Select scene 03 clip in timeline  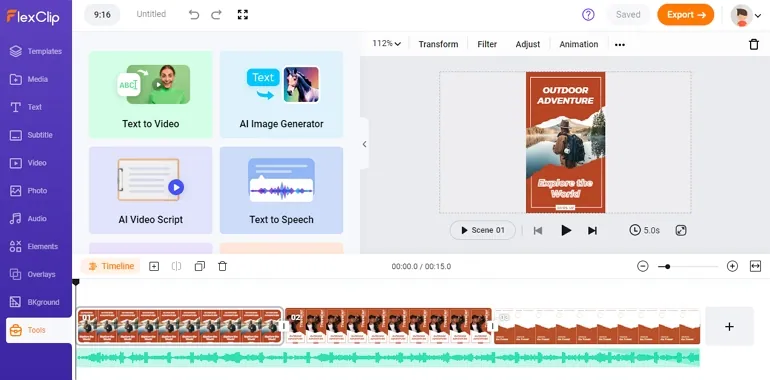point(597,326)
